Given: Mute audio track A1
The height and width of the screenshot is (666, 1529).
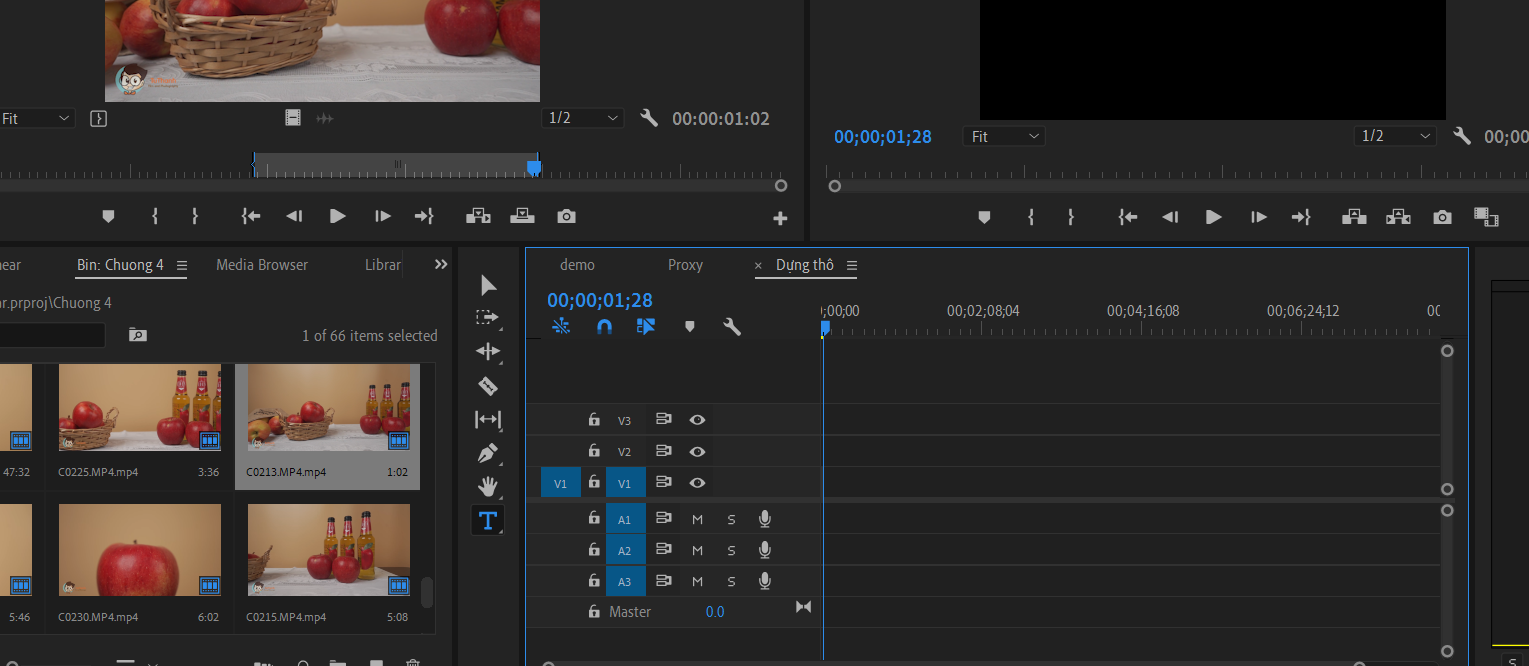Looking at the screenshot, I should coord(697,520).
